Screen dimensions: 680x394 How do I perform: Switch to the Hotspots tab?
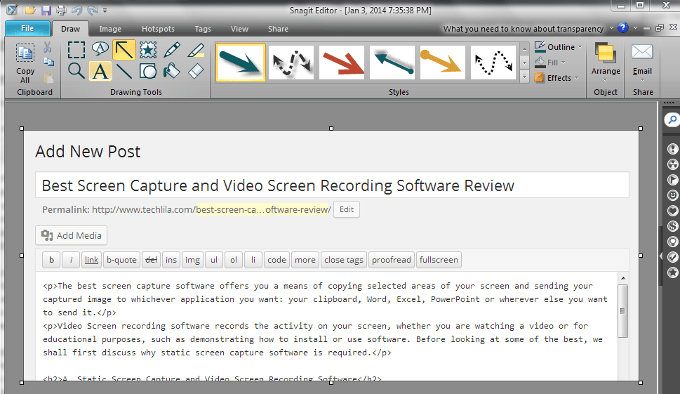158,29
